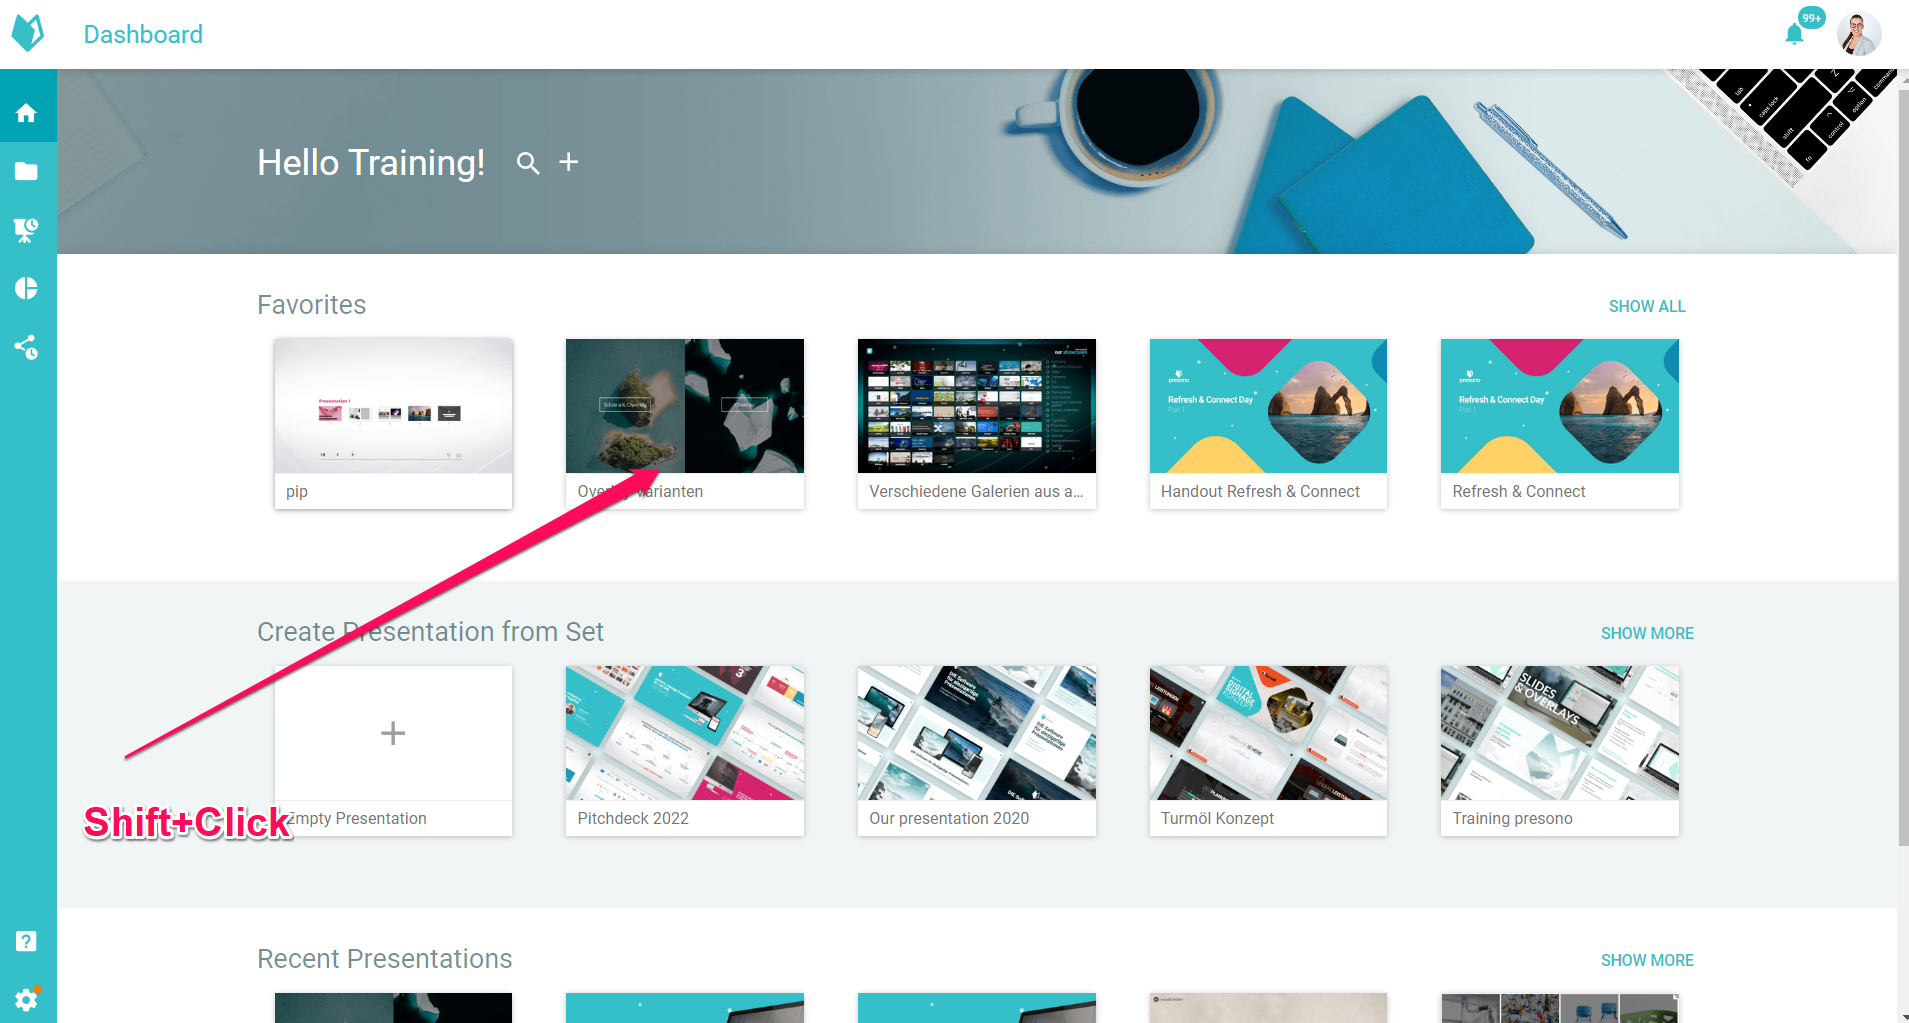Click Show More for Recent Presentations

pyautogui.click(x=1647, y=960)
